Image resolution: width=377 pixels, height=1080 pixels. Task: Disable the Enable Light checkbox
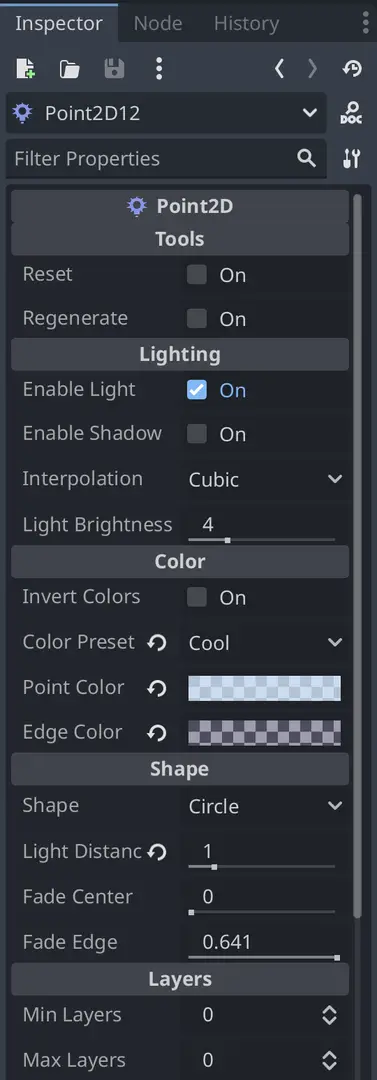click(197, 390)
